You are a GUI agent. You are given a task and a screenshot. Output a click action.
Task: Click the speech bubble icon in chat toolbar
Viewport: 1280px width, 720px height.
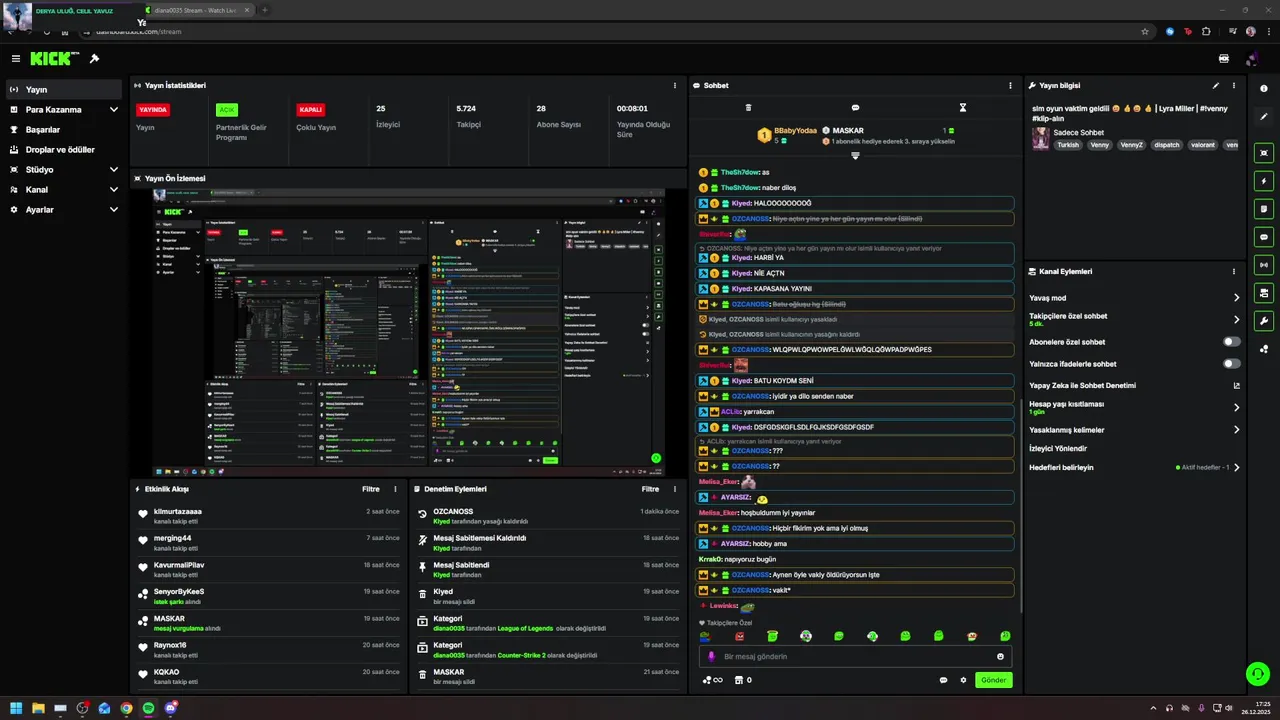pyautogui.click(x=855, y=108)
